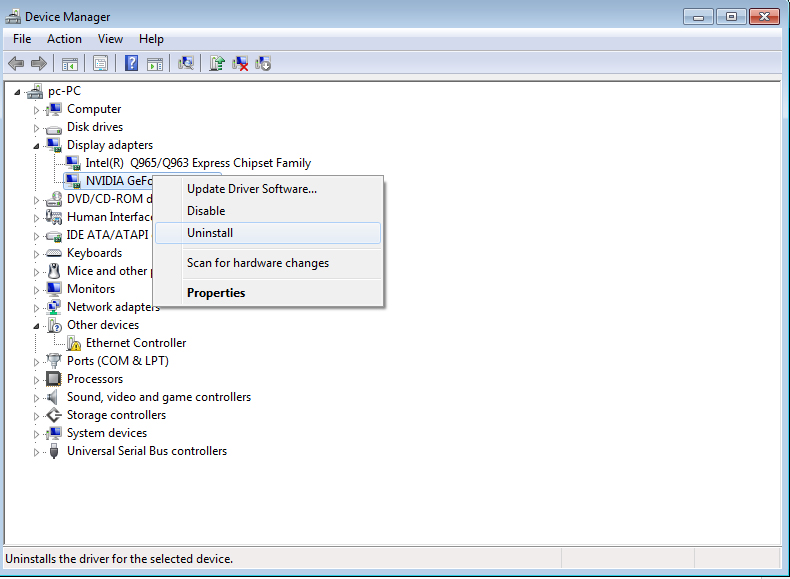Maximize the Device Manager window

tap(731, 17)
